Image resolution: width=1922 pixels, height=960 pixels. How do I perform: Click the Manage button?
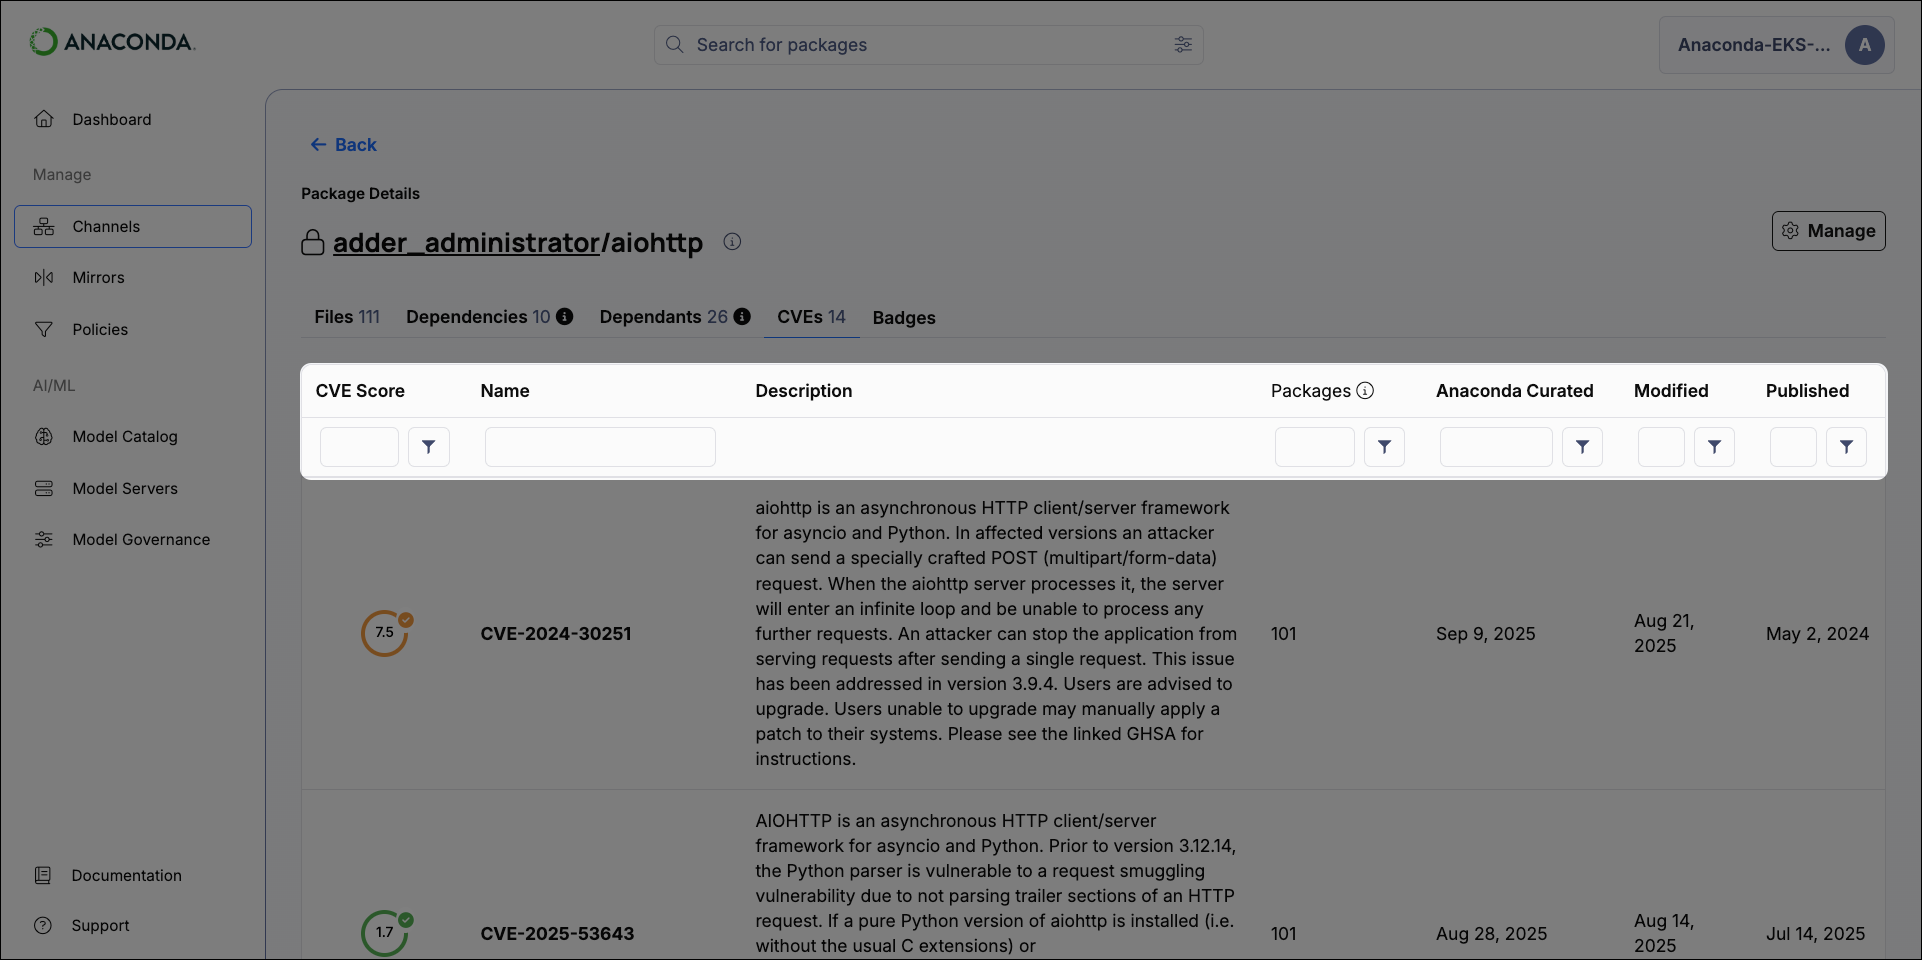pyautogui.click(x=1827, y=230)
